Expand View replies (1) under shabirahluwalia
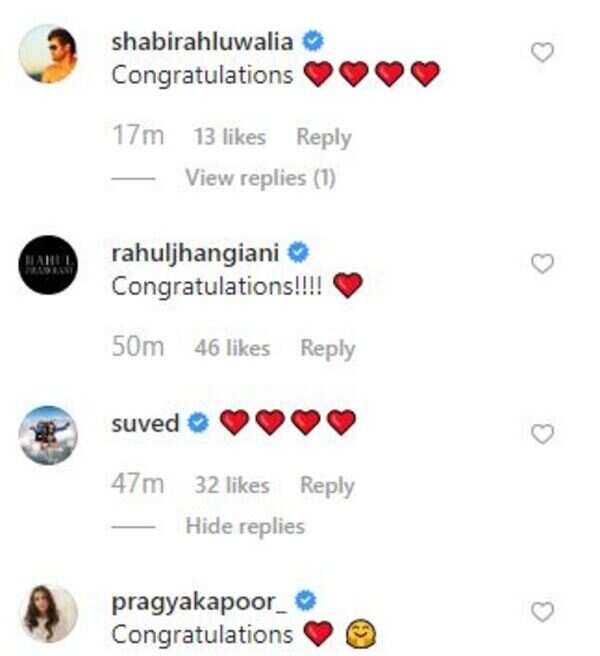The height and width of the screenshot is (656, 600). (260, 178)
